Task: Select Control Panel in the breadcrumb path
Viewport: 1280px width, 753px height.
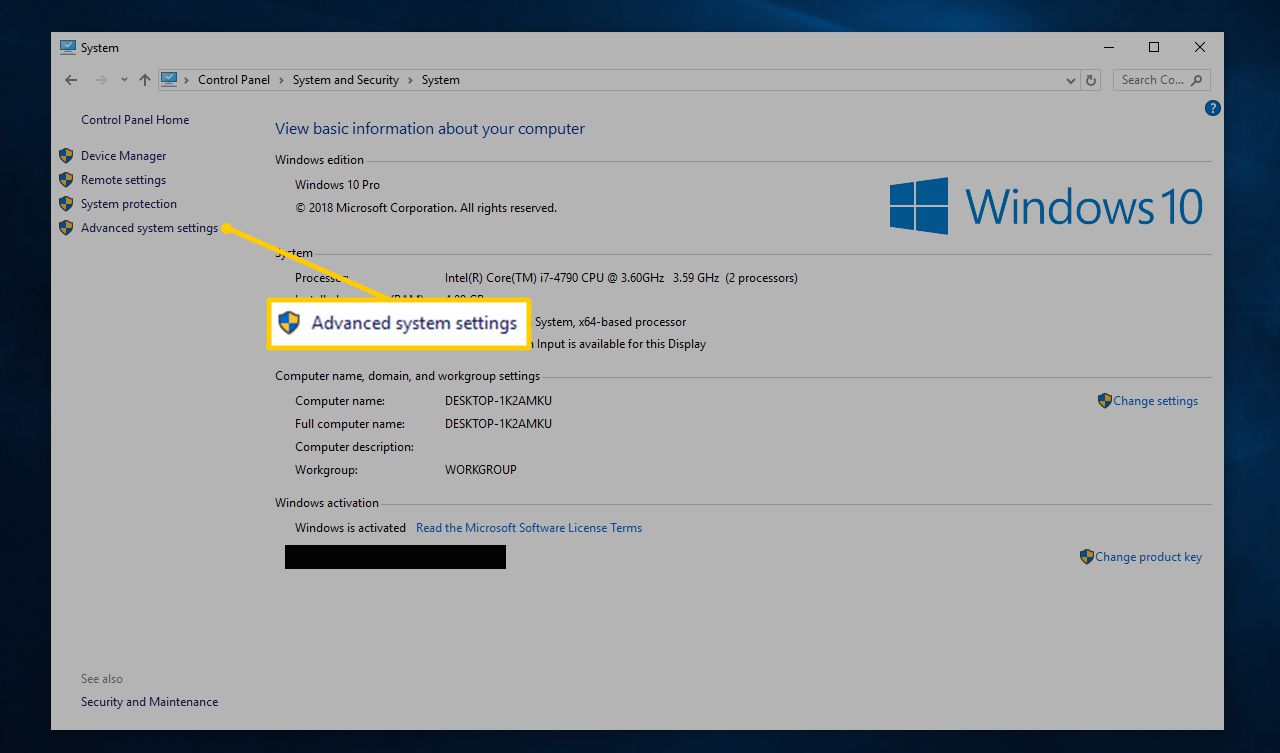Action: 234,80
